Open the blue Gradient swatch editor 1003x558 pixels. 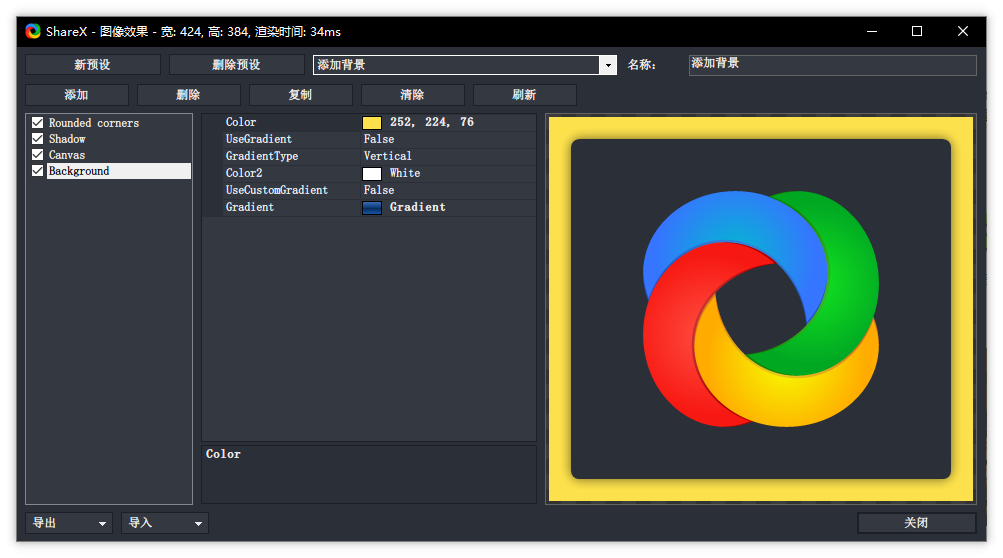pos(372,207)
